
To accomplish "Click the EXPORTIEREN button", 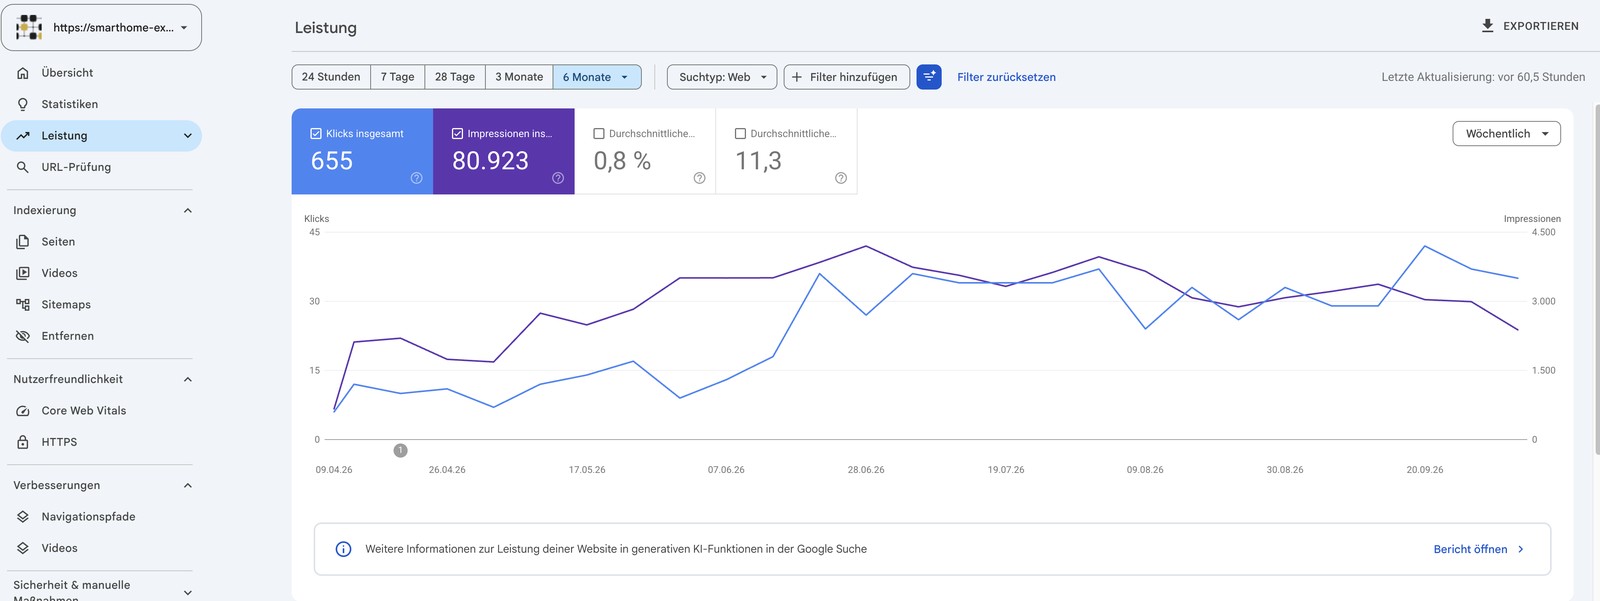I will tap(1530, 26).
